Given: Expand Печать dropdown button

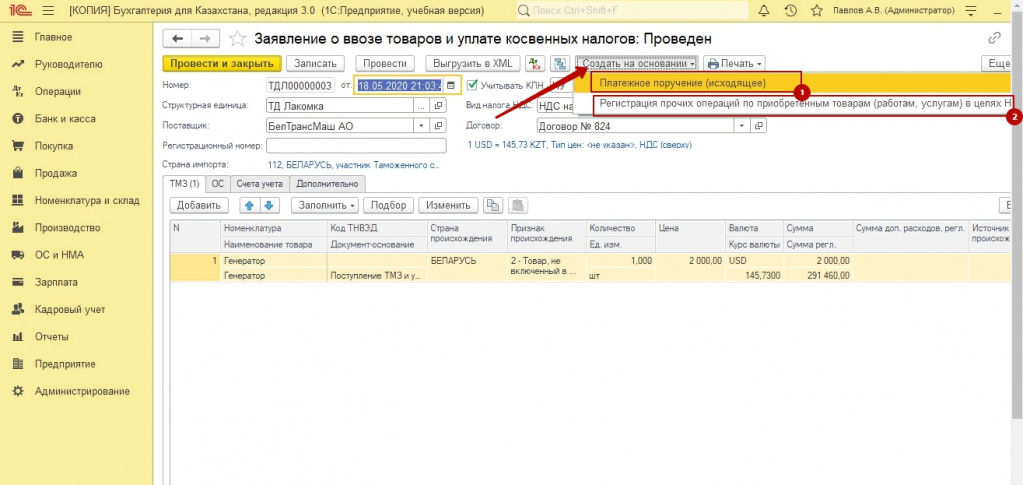Looking at the screenshot, I should pos(734,63).
